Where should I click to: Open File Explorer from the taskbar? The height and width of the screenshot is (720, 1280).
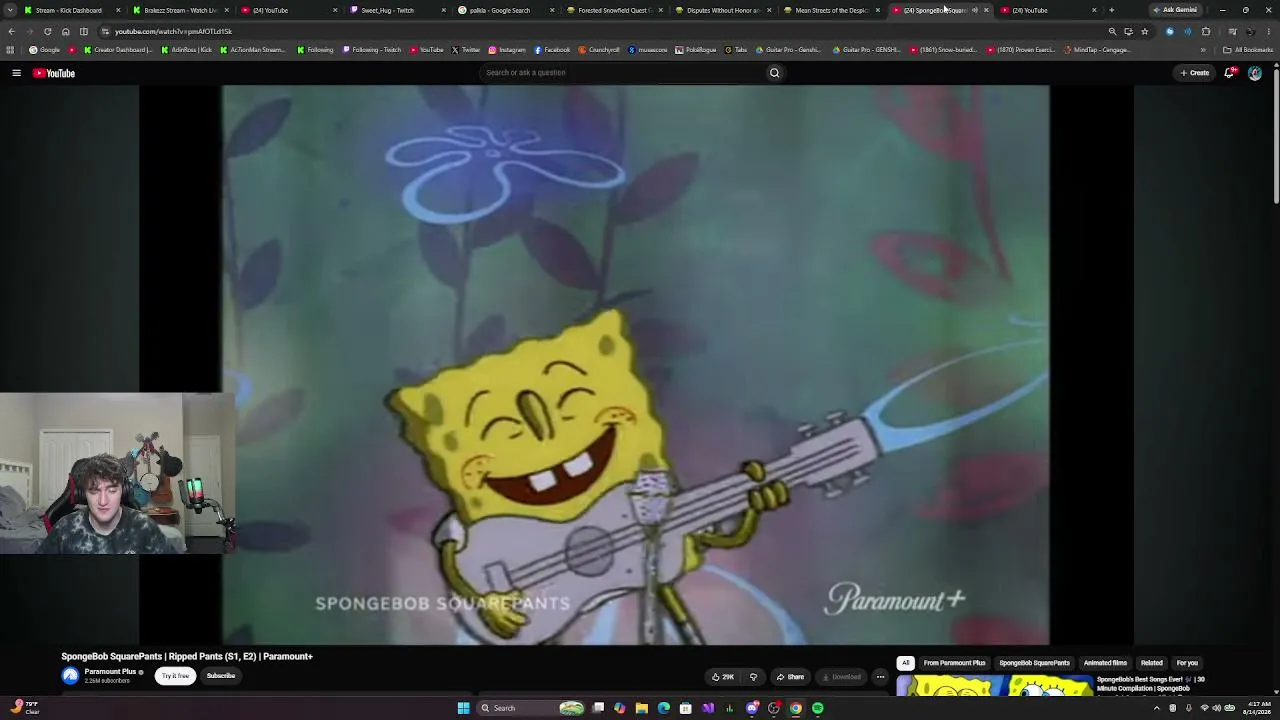point(641,708)
